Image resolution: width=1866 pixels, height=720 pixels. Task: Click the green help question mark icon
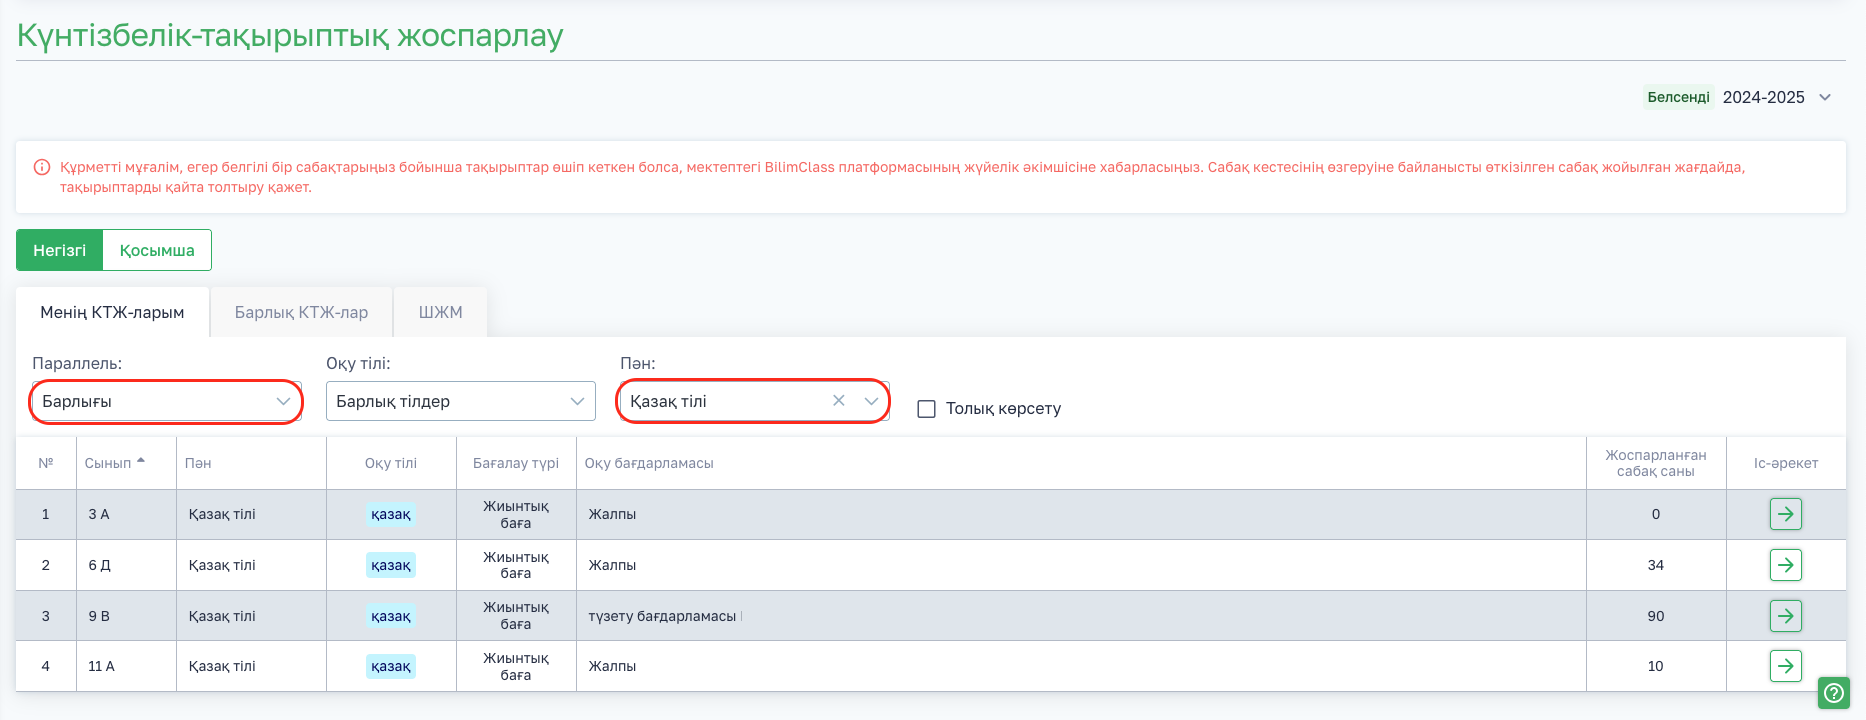pyautogui.click(x=1834, y=692)
